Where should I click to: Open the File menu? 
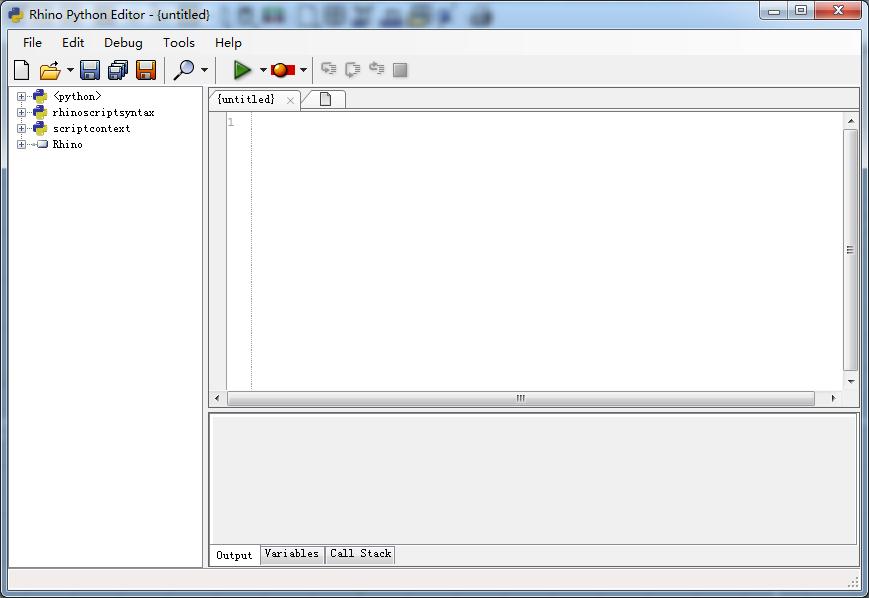(x=32, y=43)
